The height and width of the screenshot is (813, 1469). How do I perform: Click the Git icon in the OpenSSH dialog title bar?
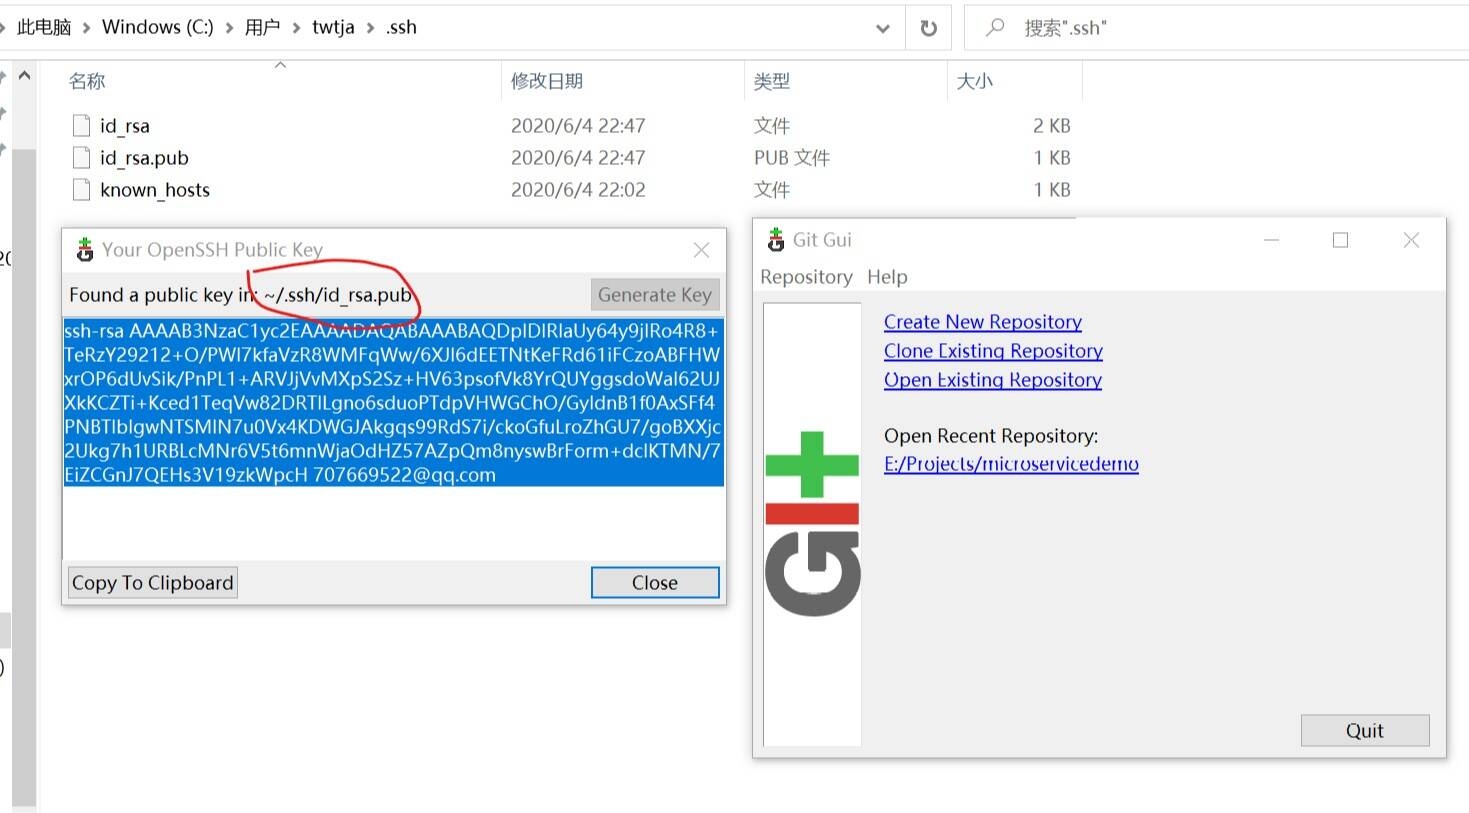[85, 249]
